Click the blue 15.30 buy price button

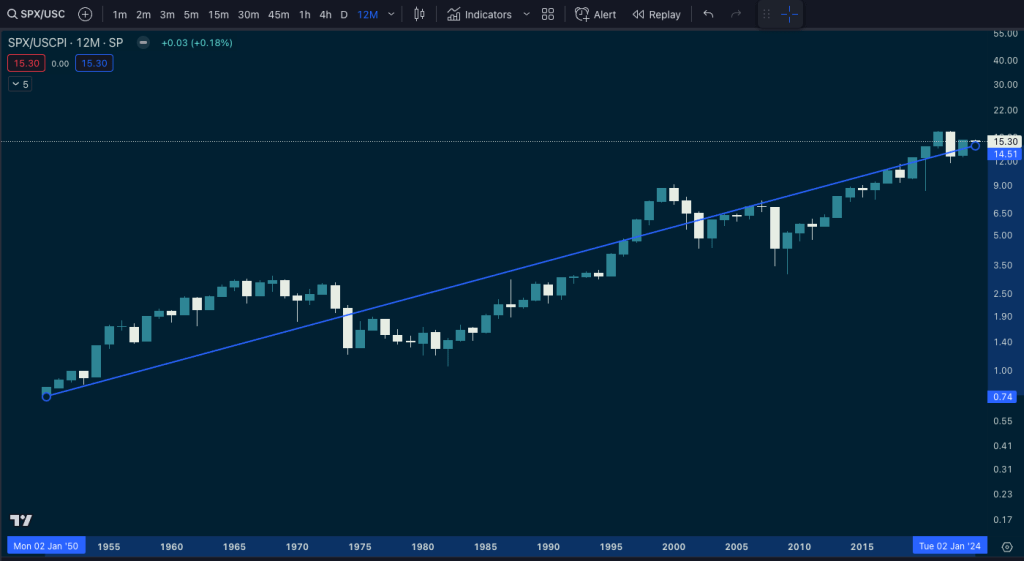(x=95, y=63)
